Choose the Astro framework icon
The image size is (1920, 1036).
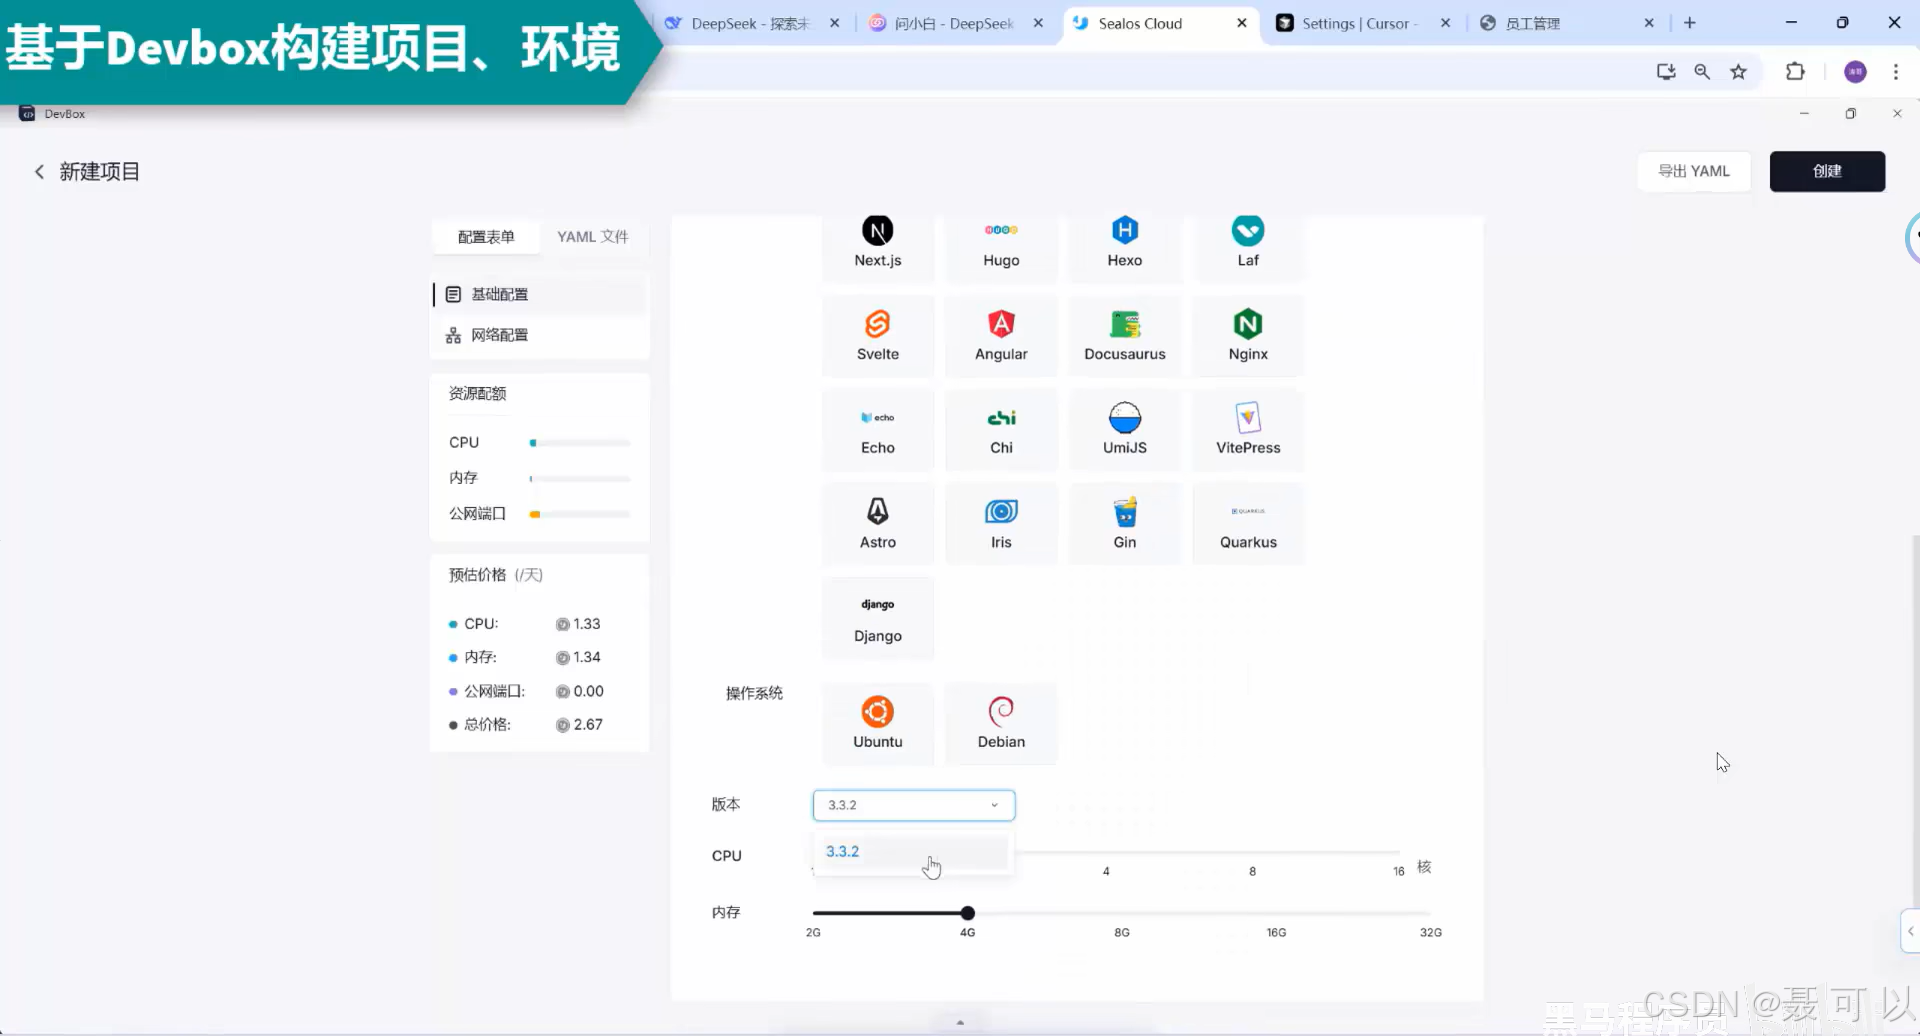877,511
